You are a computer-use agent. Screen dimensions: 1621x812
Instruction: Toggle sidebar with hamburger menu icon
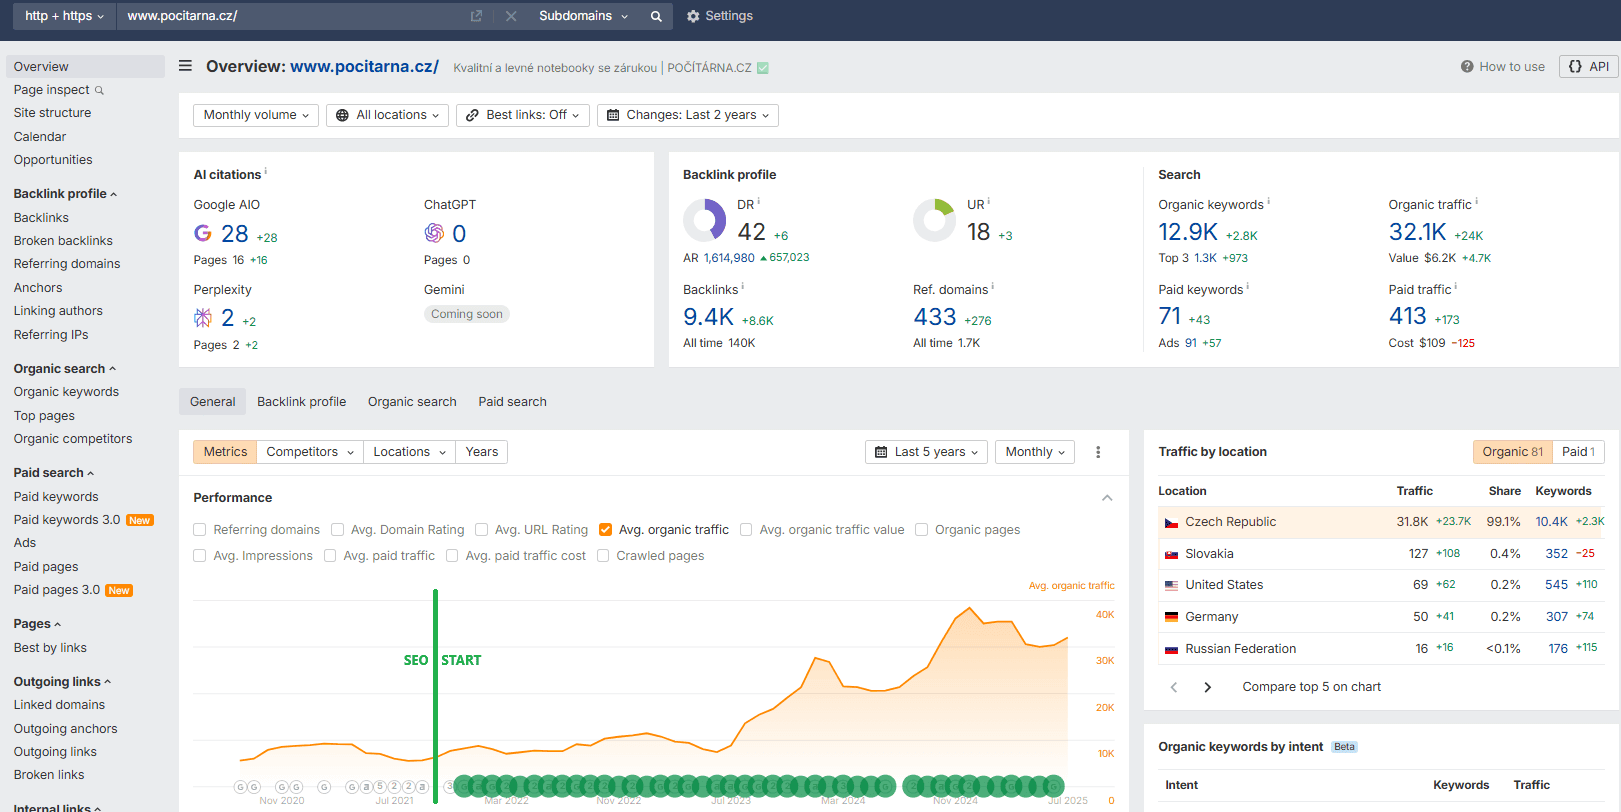tap(185, 66)
